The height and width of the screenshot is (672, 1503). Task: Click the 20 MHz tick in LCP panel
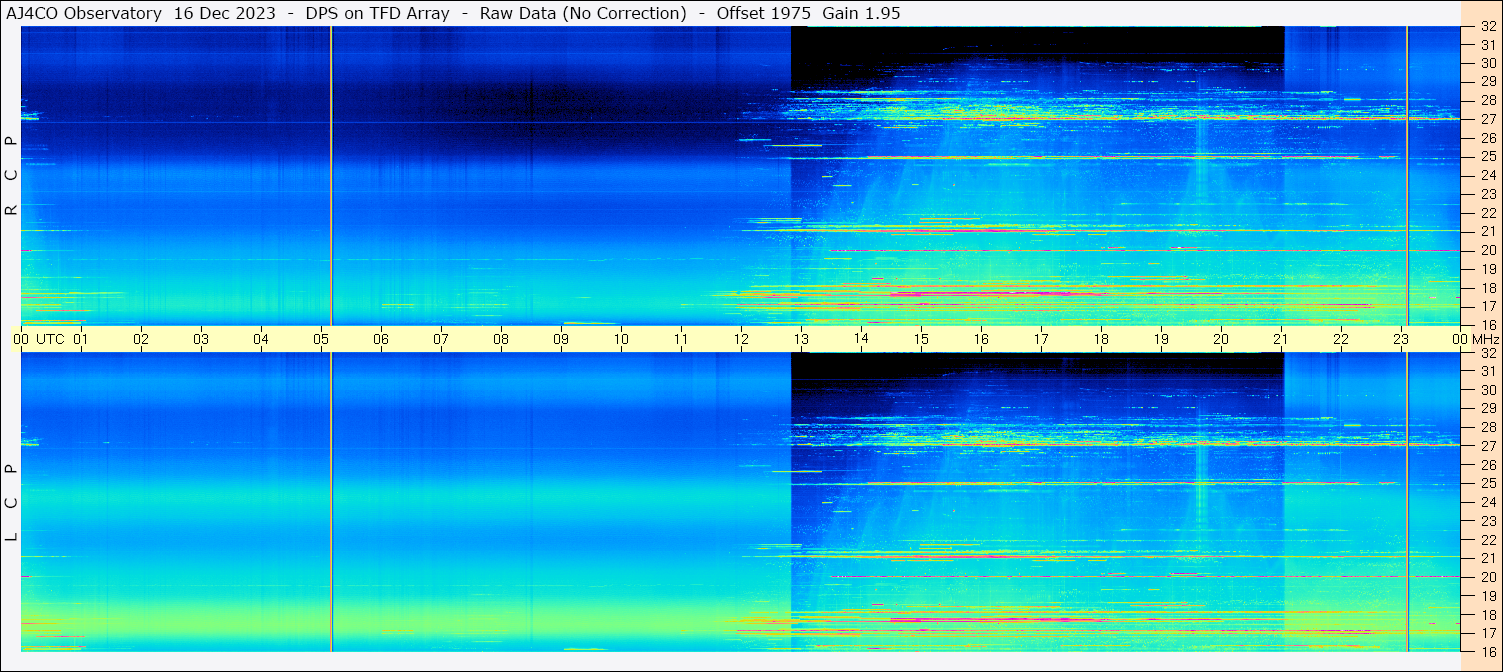coord(1487,577)
